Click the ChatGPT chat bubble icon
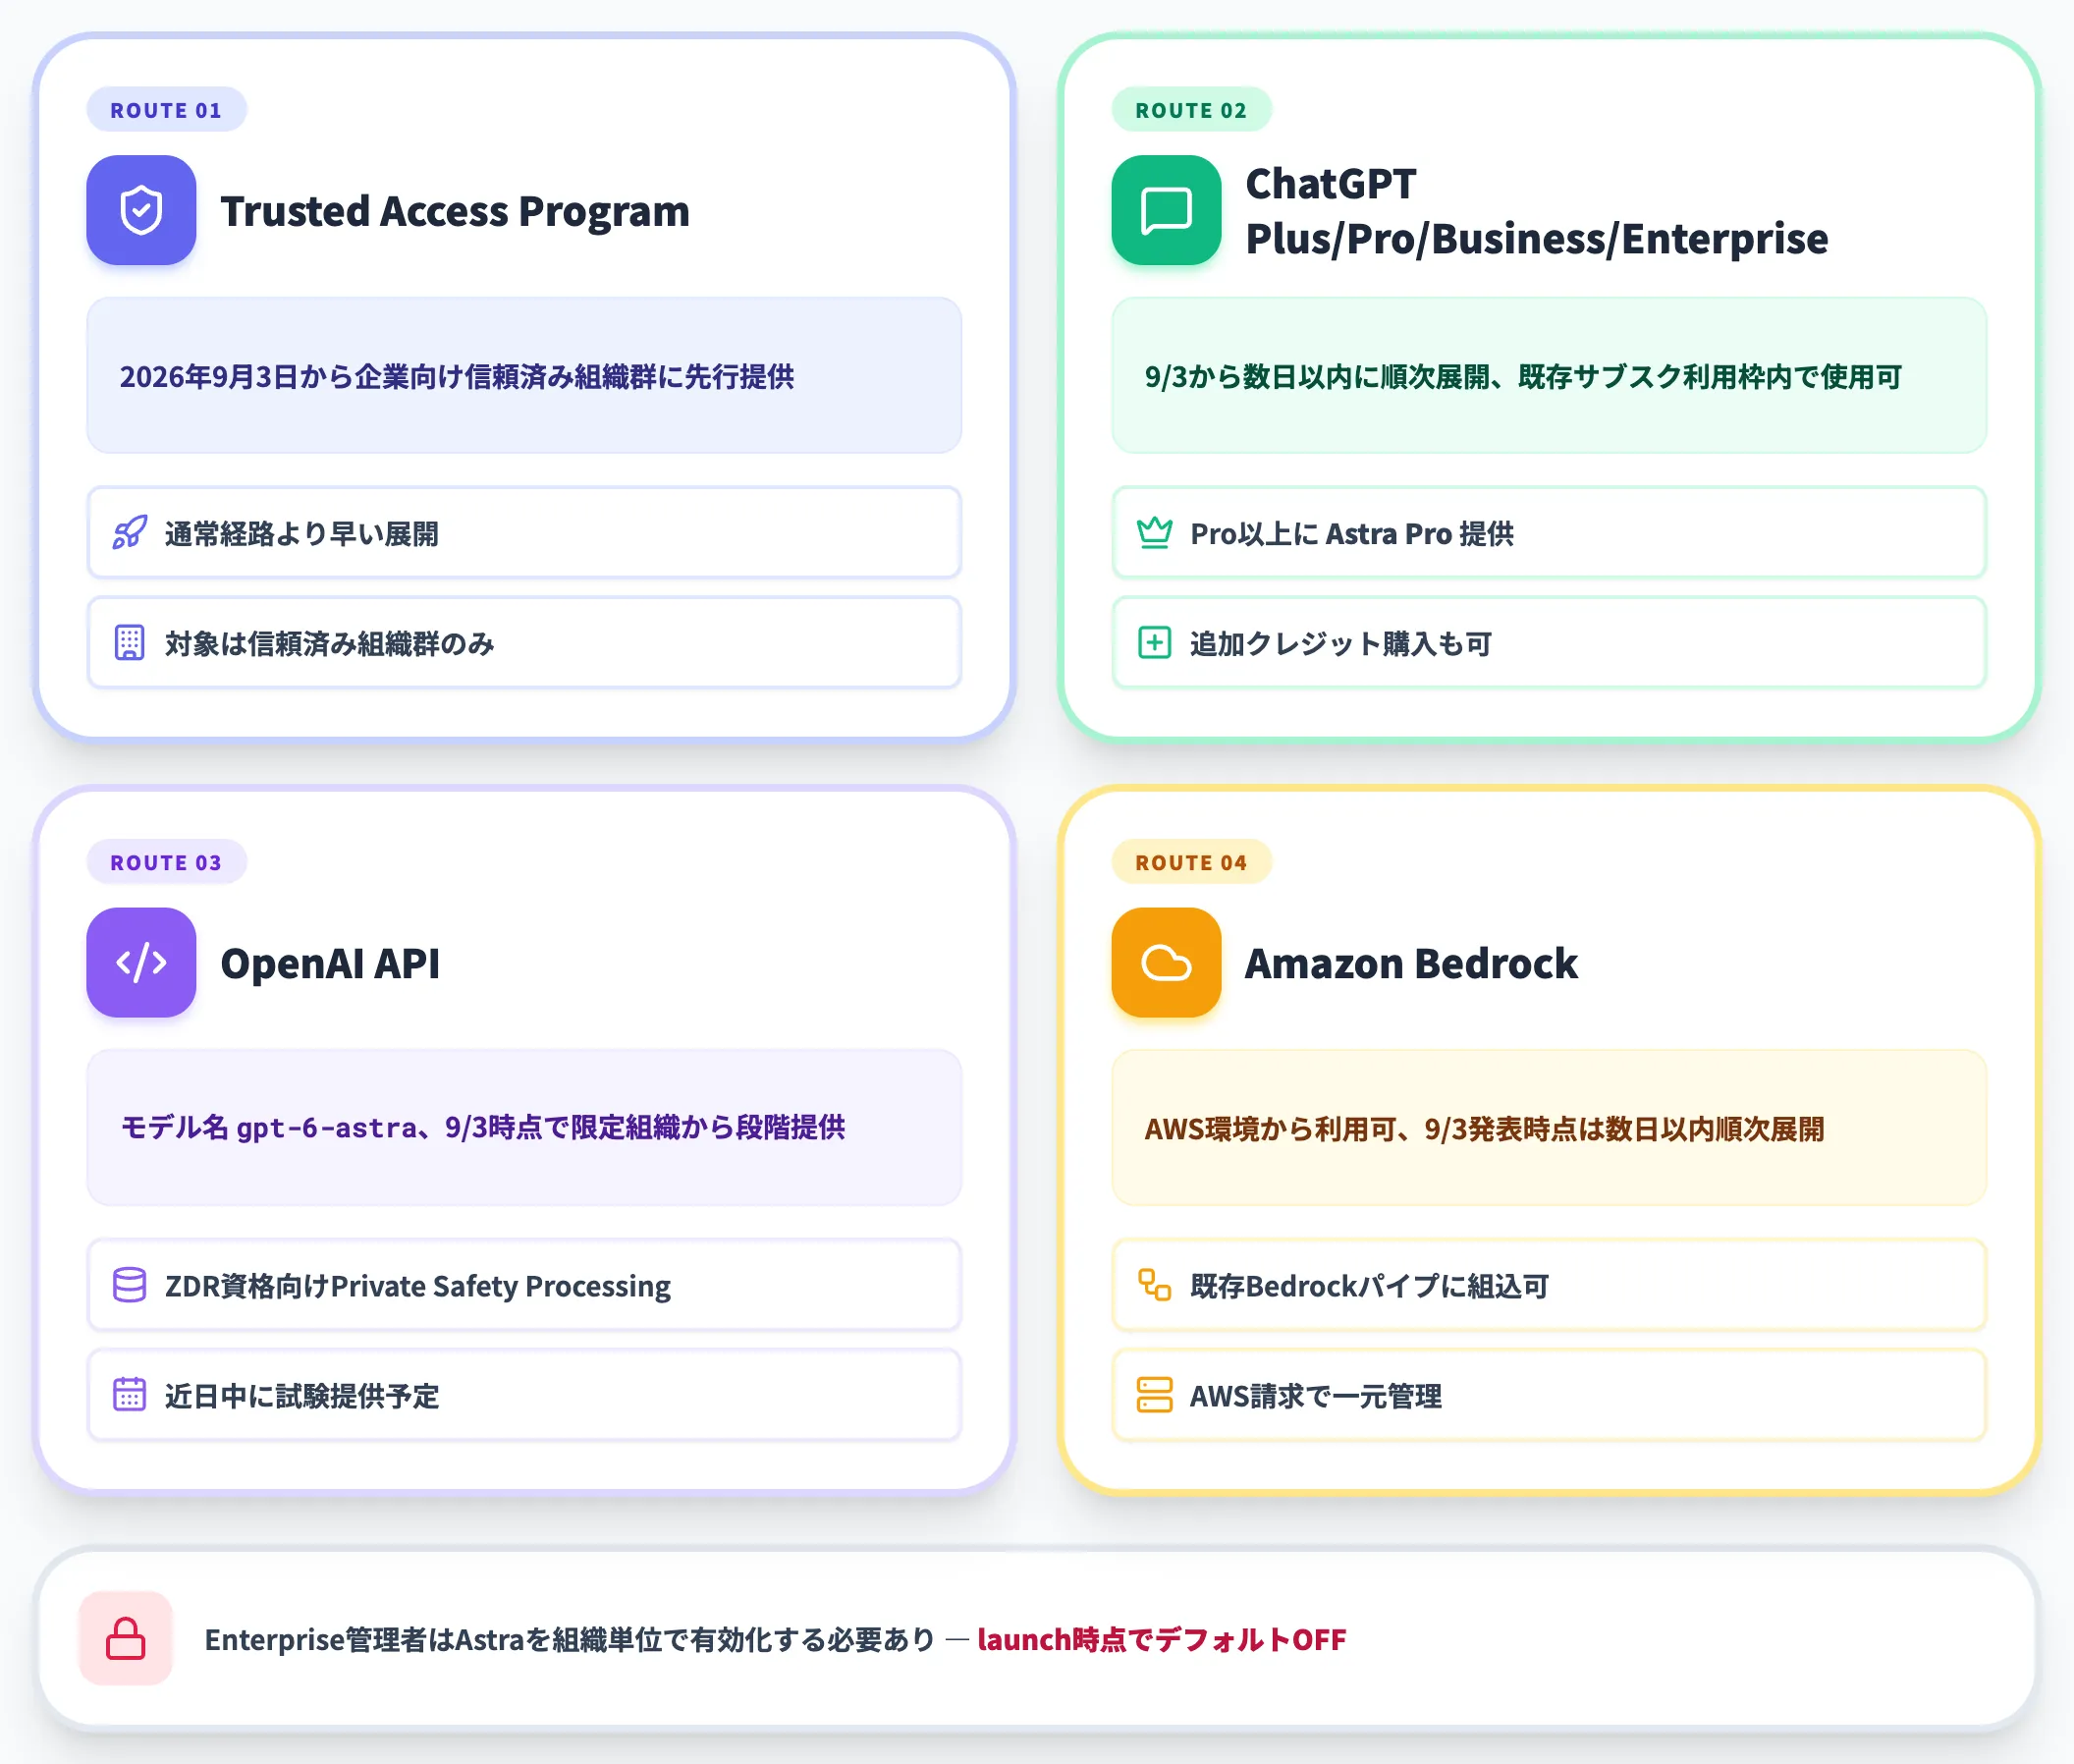Viewport: 2074px width, 1764px height. tap(1166, 210)
